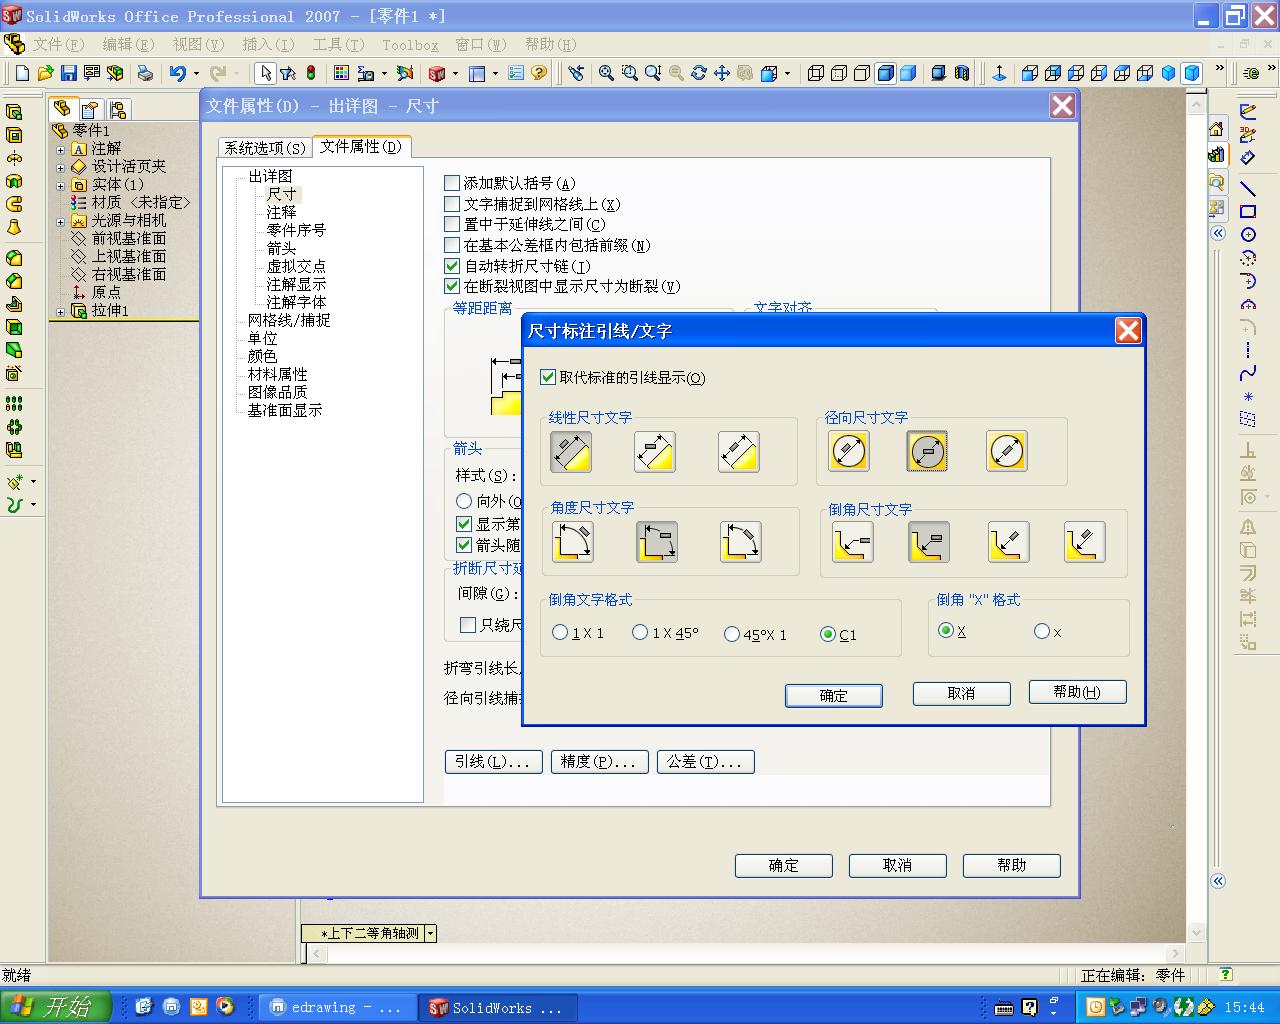1280x1024 pixels.
Task: Click the 公差 button
Action: point(705,762)
